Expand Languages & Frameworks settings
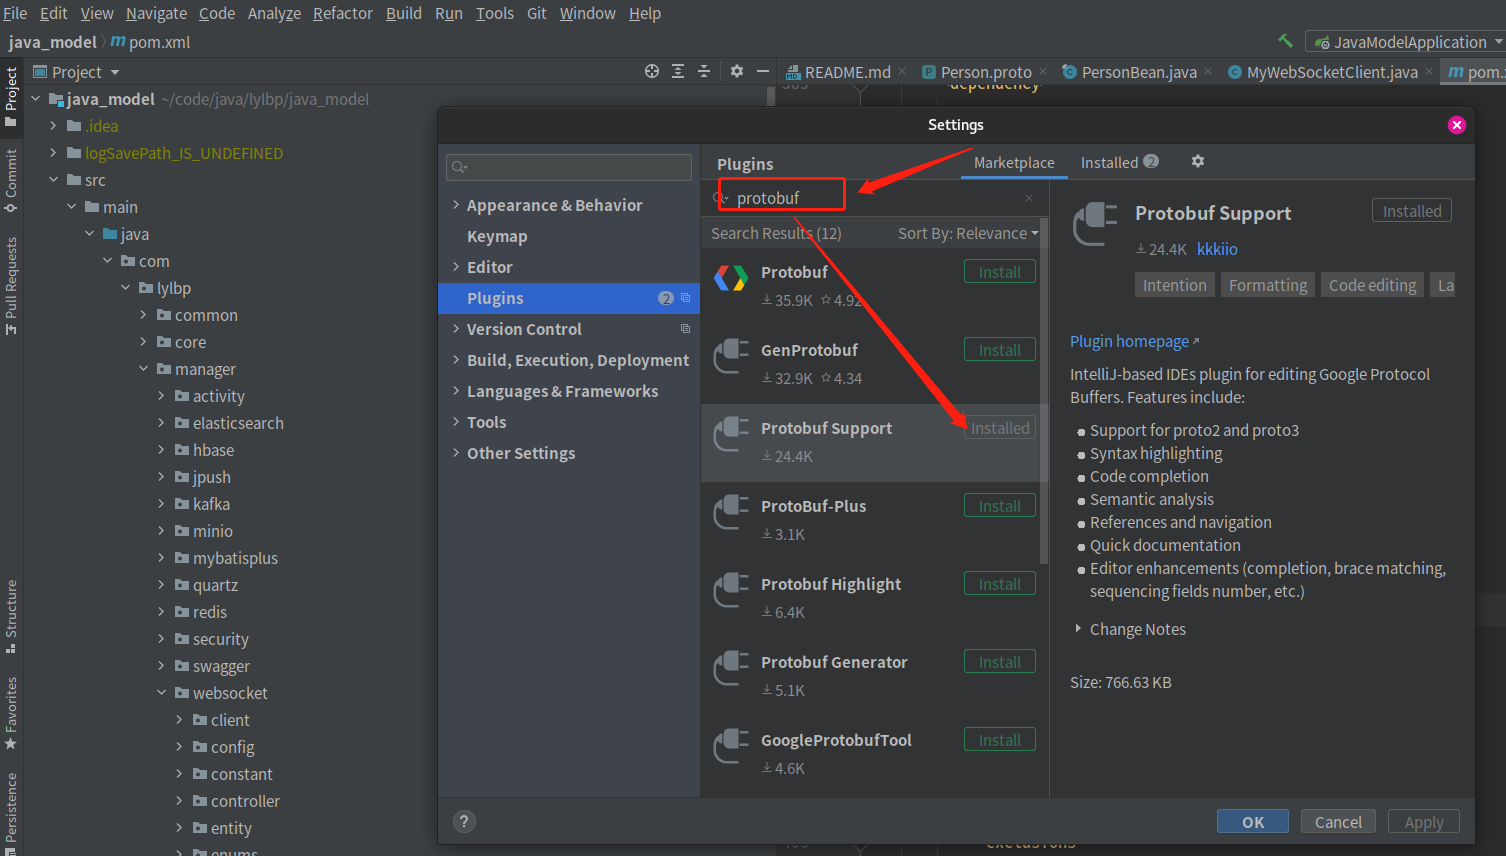The image size is (1506, 856). pyautogui.click(x=456, y=390)
